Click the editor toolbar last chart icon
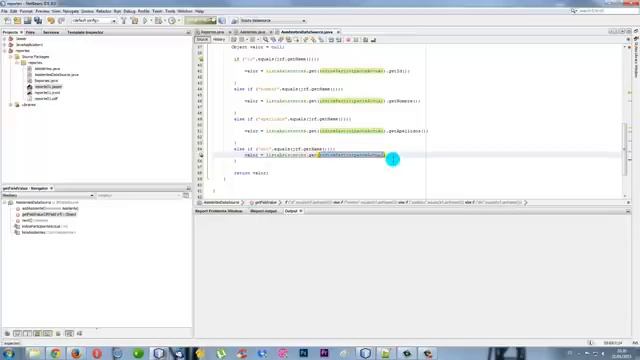 point(373,40)
